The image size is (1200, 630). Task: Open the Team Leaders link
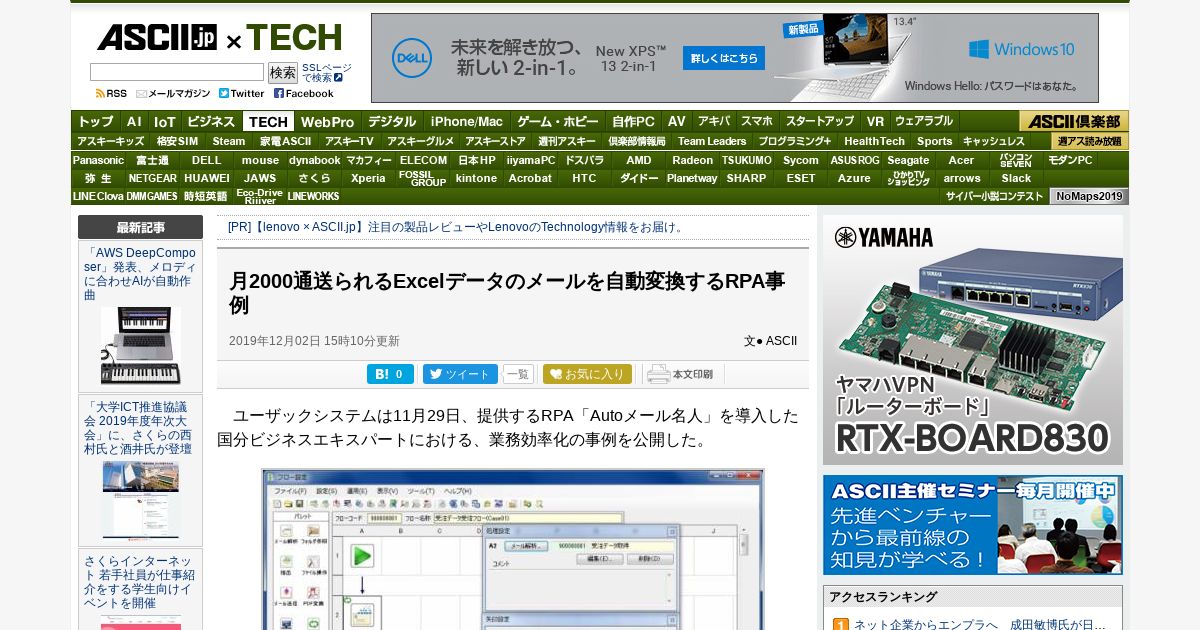[712, 141]
